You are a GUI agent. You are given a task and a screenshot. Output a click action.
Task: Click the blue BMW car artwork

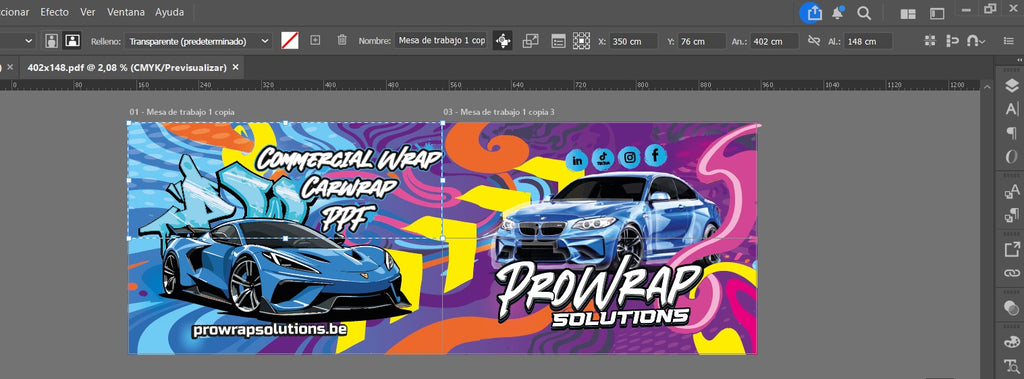tap(606, 219)
